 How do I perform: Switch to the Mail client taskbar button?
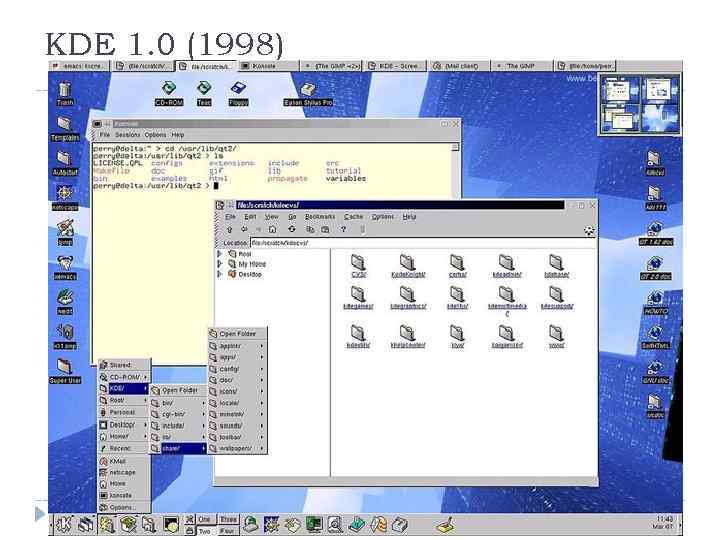click(x=460, y=66)
